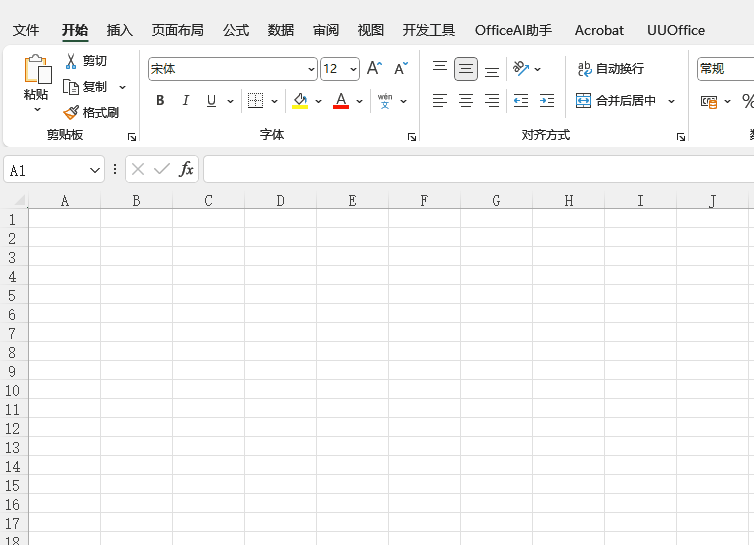754x545 pixels.
Task: Open the 文件 tab
Action: tap(26, 30)
